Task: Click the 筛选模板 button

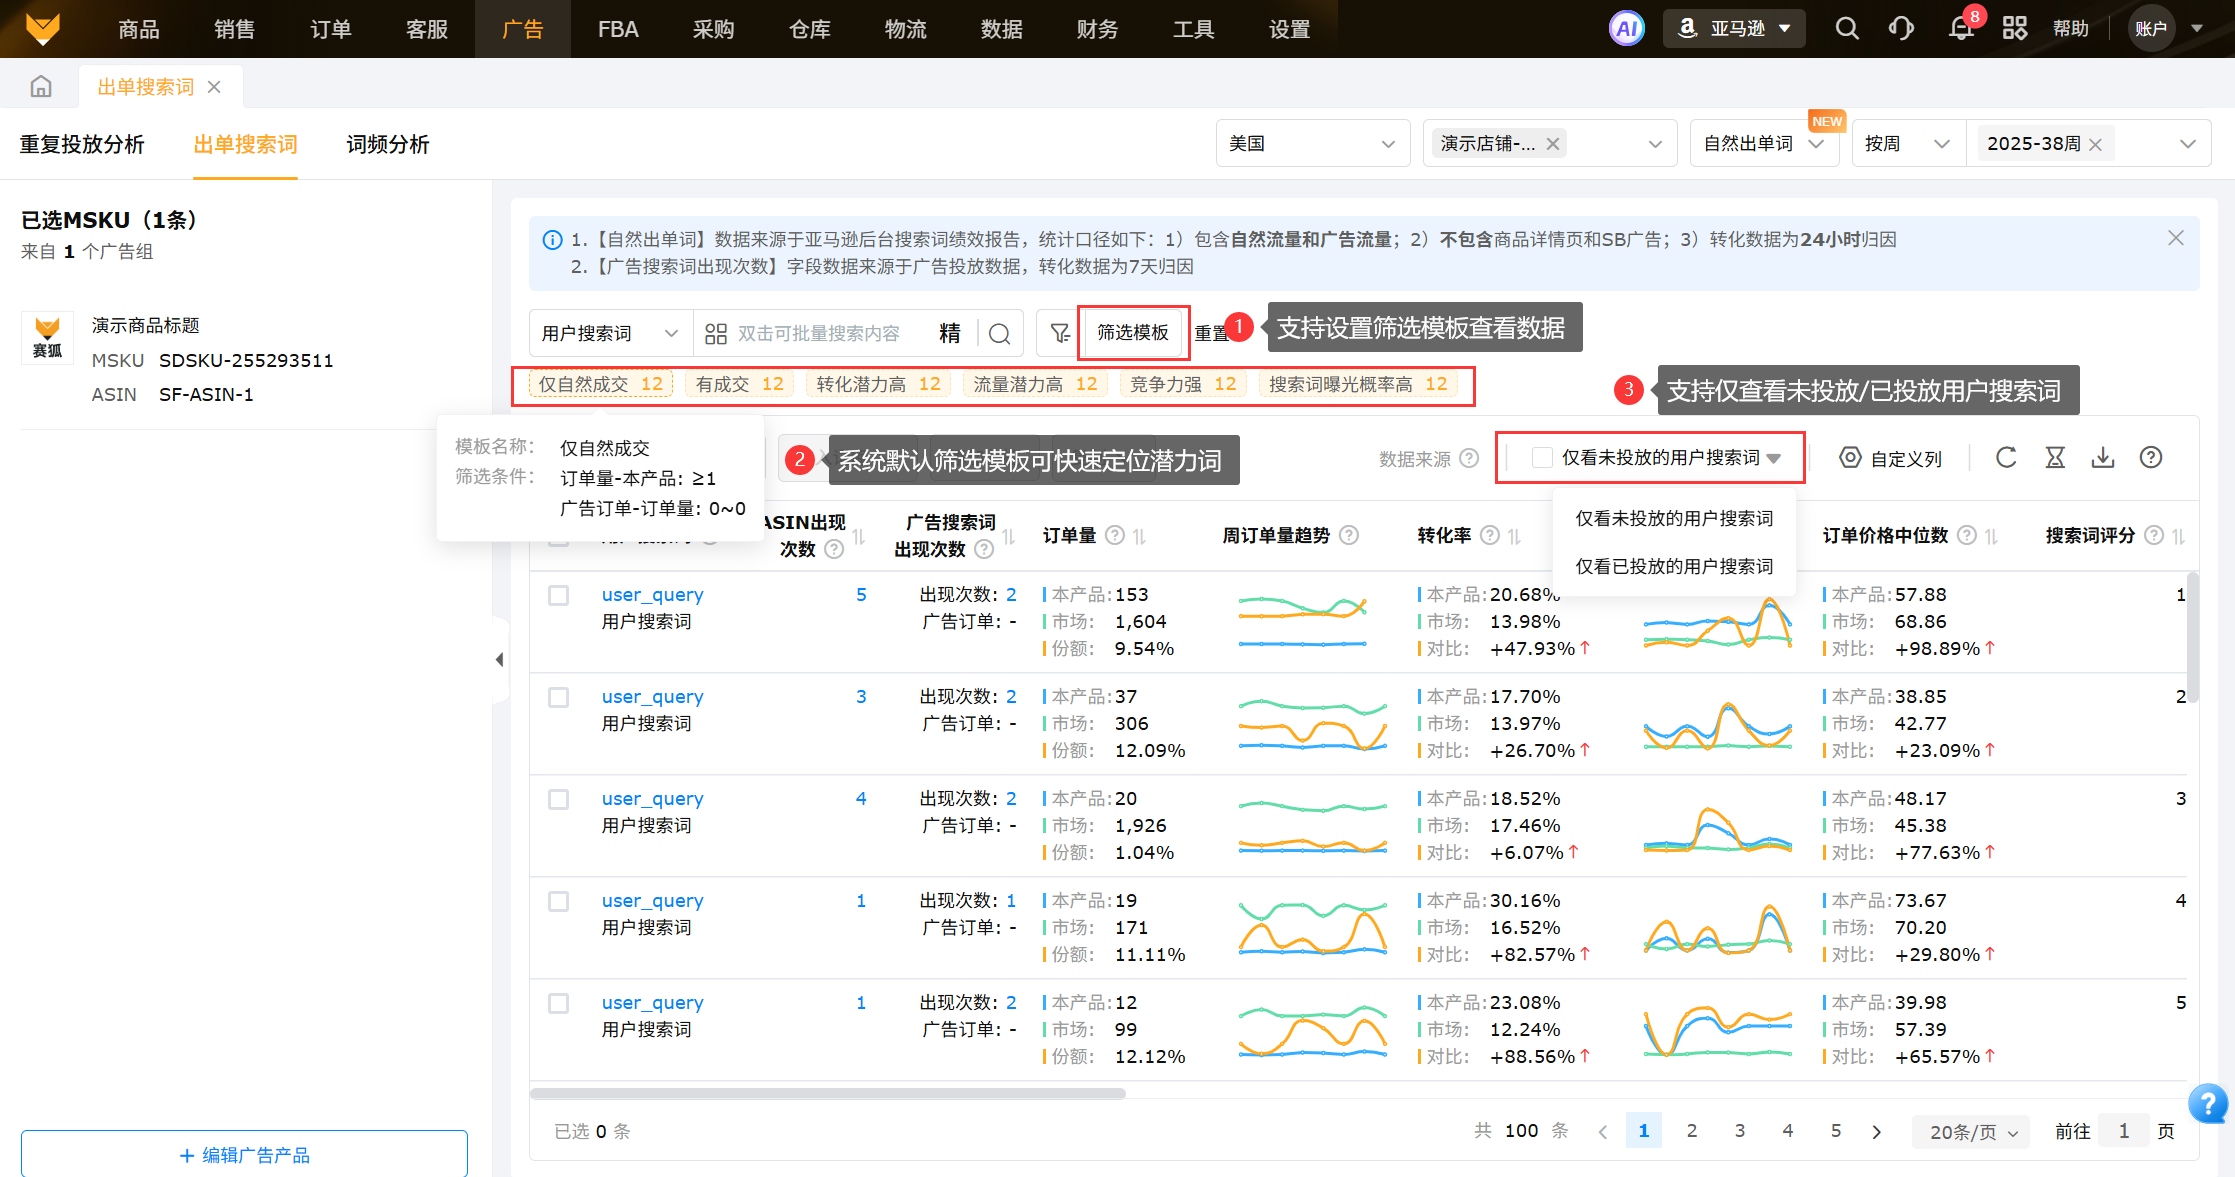Action: click(x=1133, y=333)
